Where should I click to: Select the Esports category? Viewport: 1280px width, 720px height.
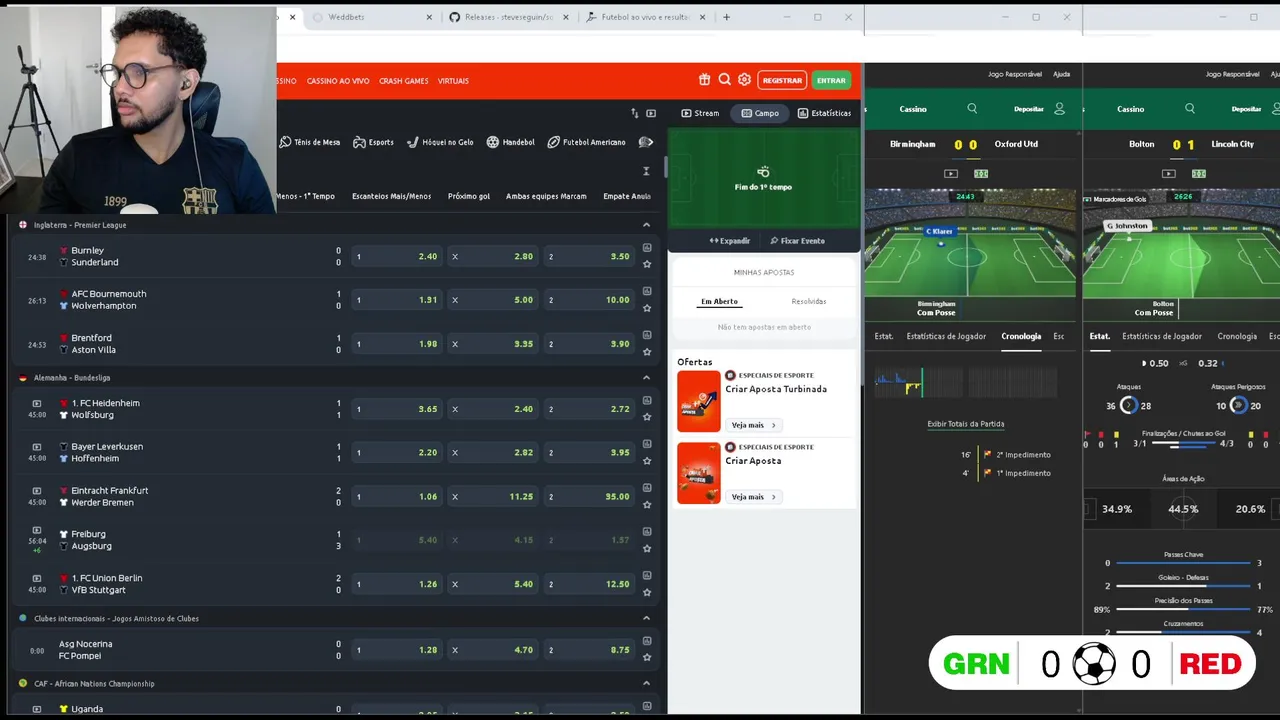pyautogui.click(x=373, y=142)
